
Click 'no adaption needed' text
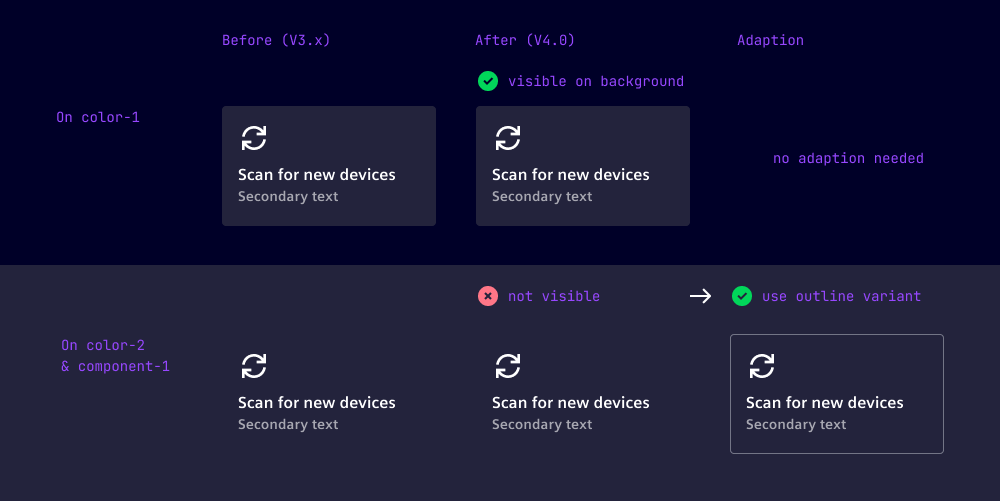[848, 158]
